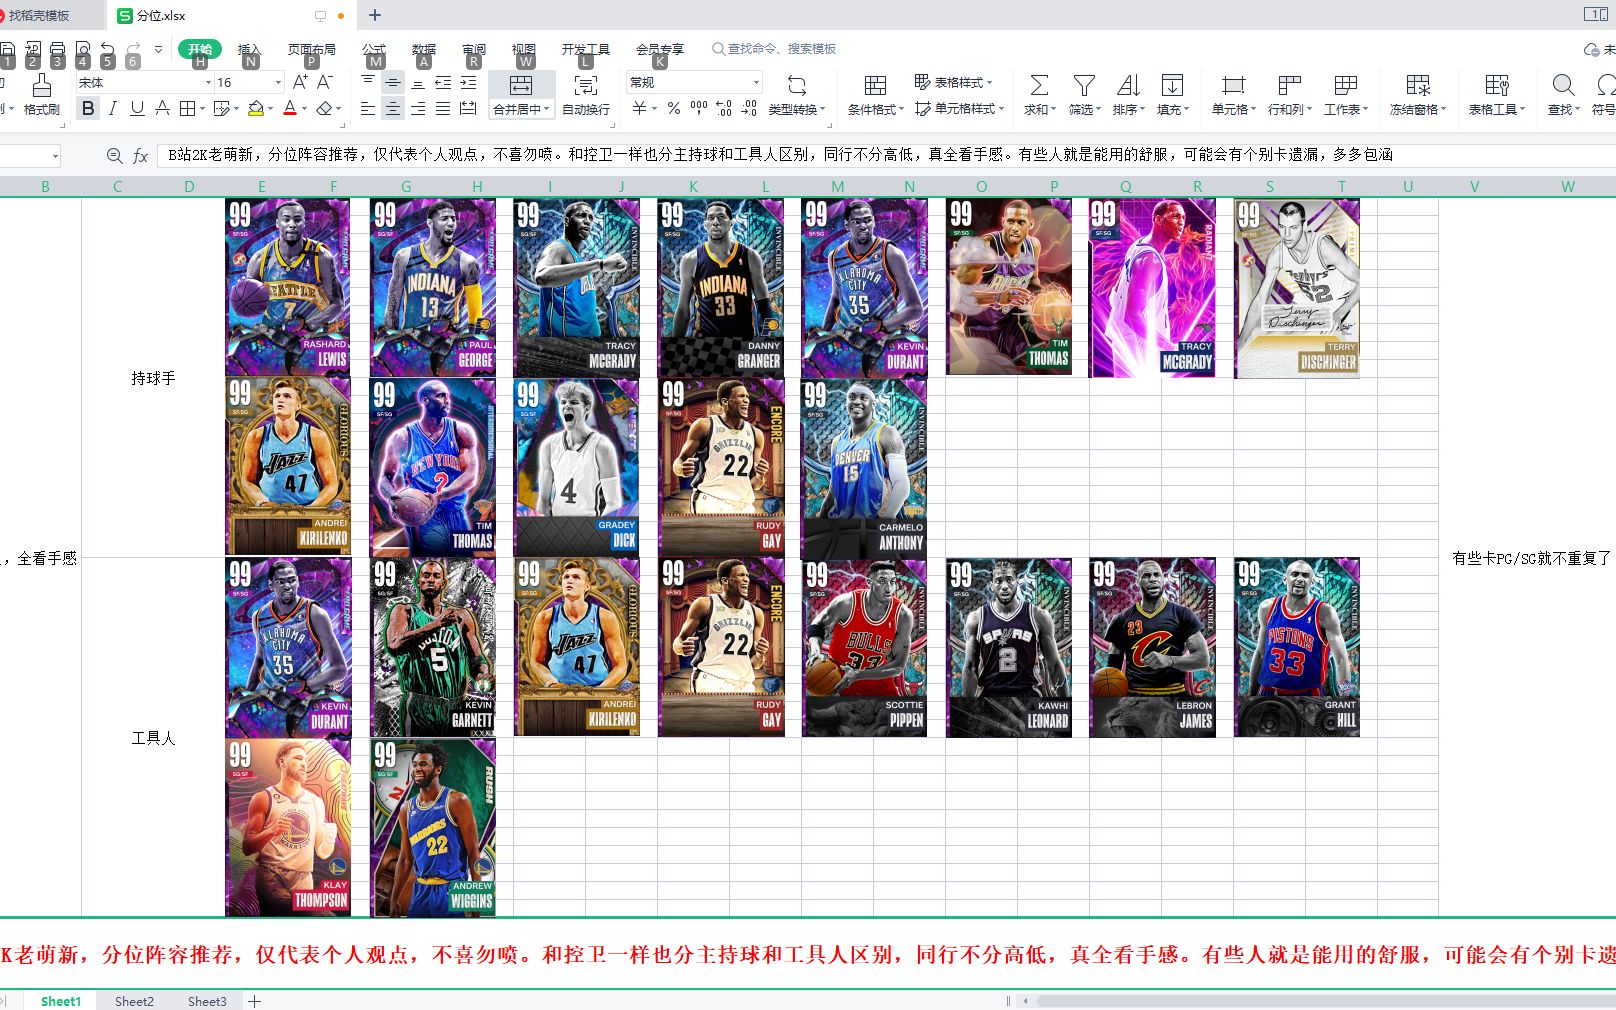Open the Insert (插入) ribbon tab
The width and height of the screenshot is (1616, 1010).
pyautogui.click(x=249, y=49)
